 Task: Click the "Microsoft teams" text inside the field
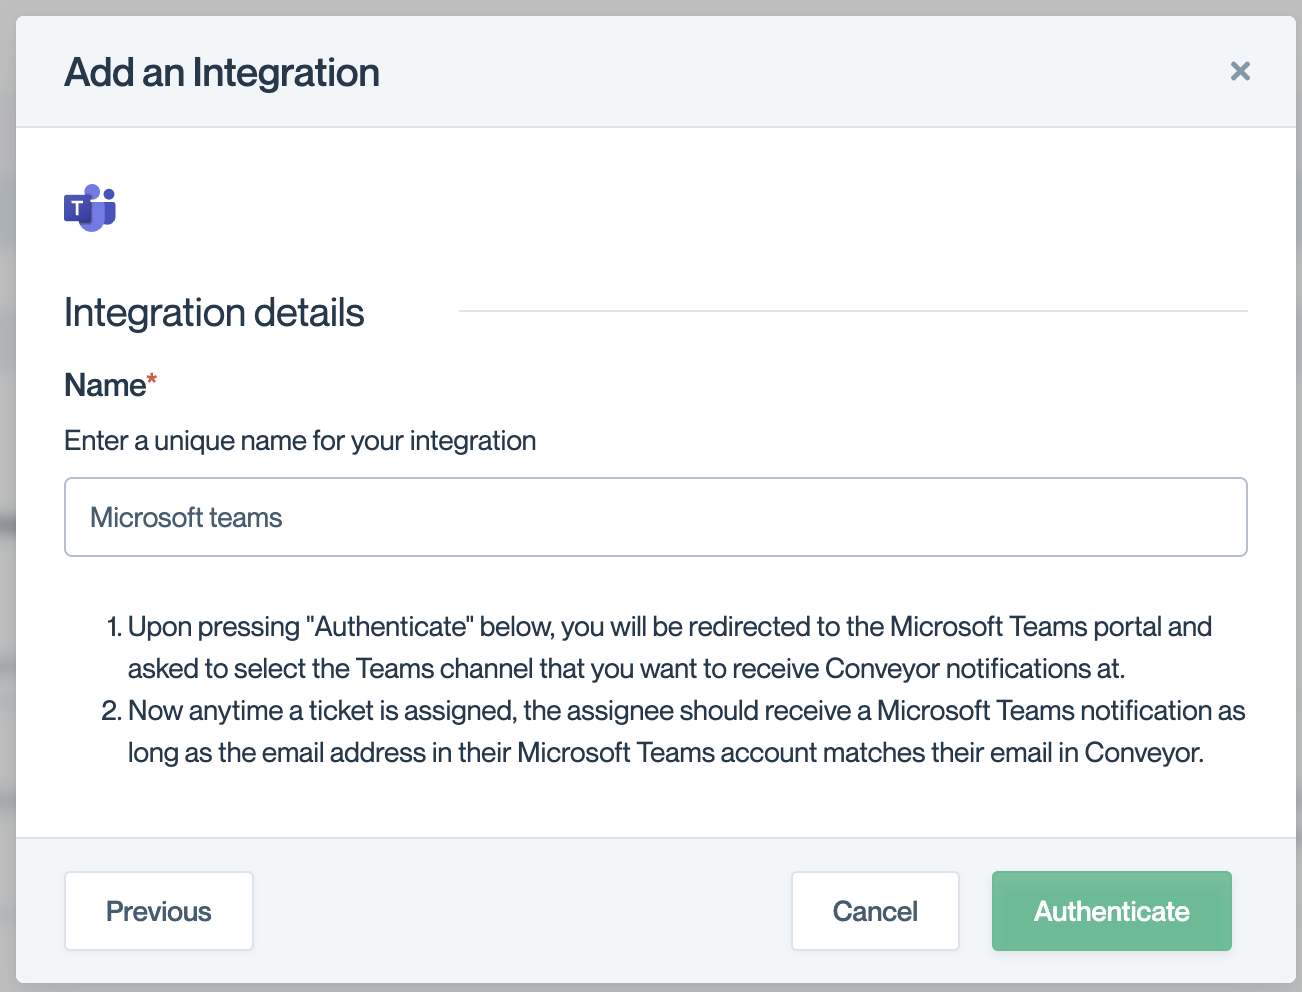pos(186,518)
